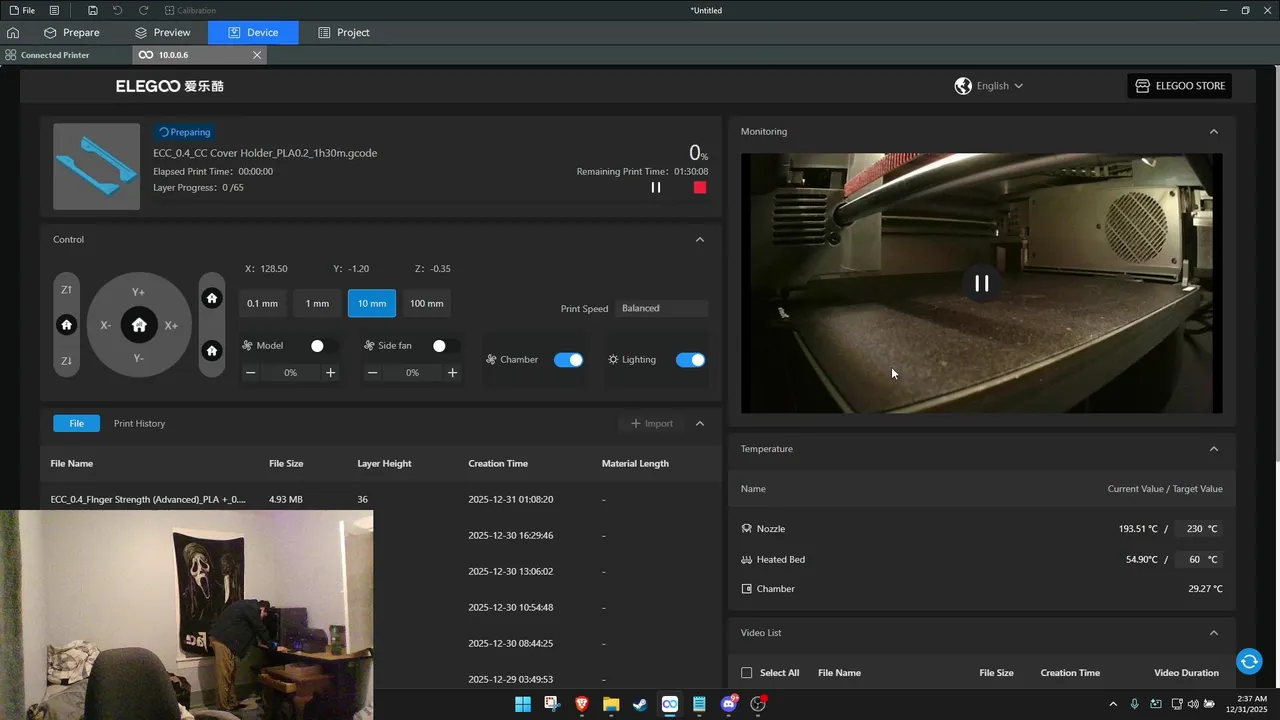Image resolution: width=1280 pixels, height=720 pixels.
Task: Decrease Side fan speed with minus
Action: (x=372, y=373)
